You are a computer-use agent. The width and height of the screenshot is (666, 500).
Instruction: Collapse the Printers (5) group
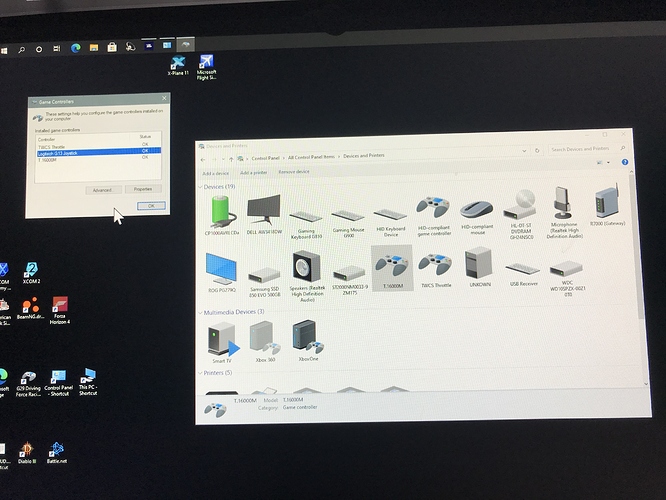coord(200,373)
